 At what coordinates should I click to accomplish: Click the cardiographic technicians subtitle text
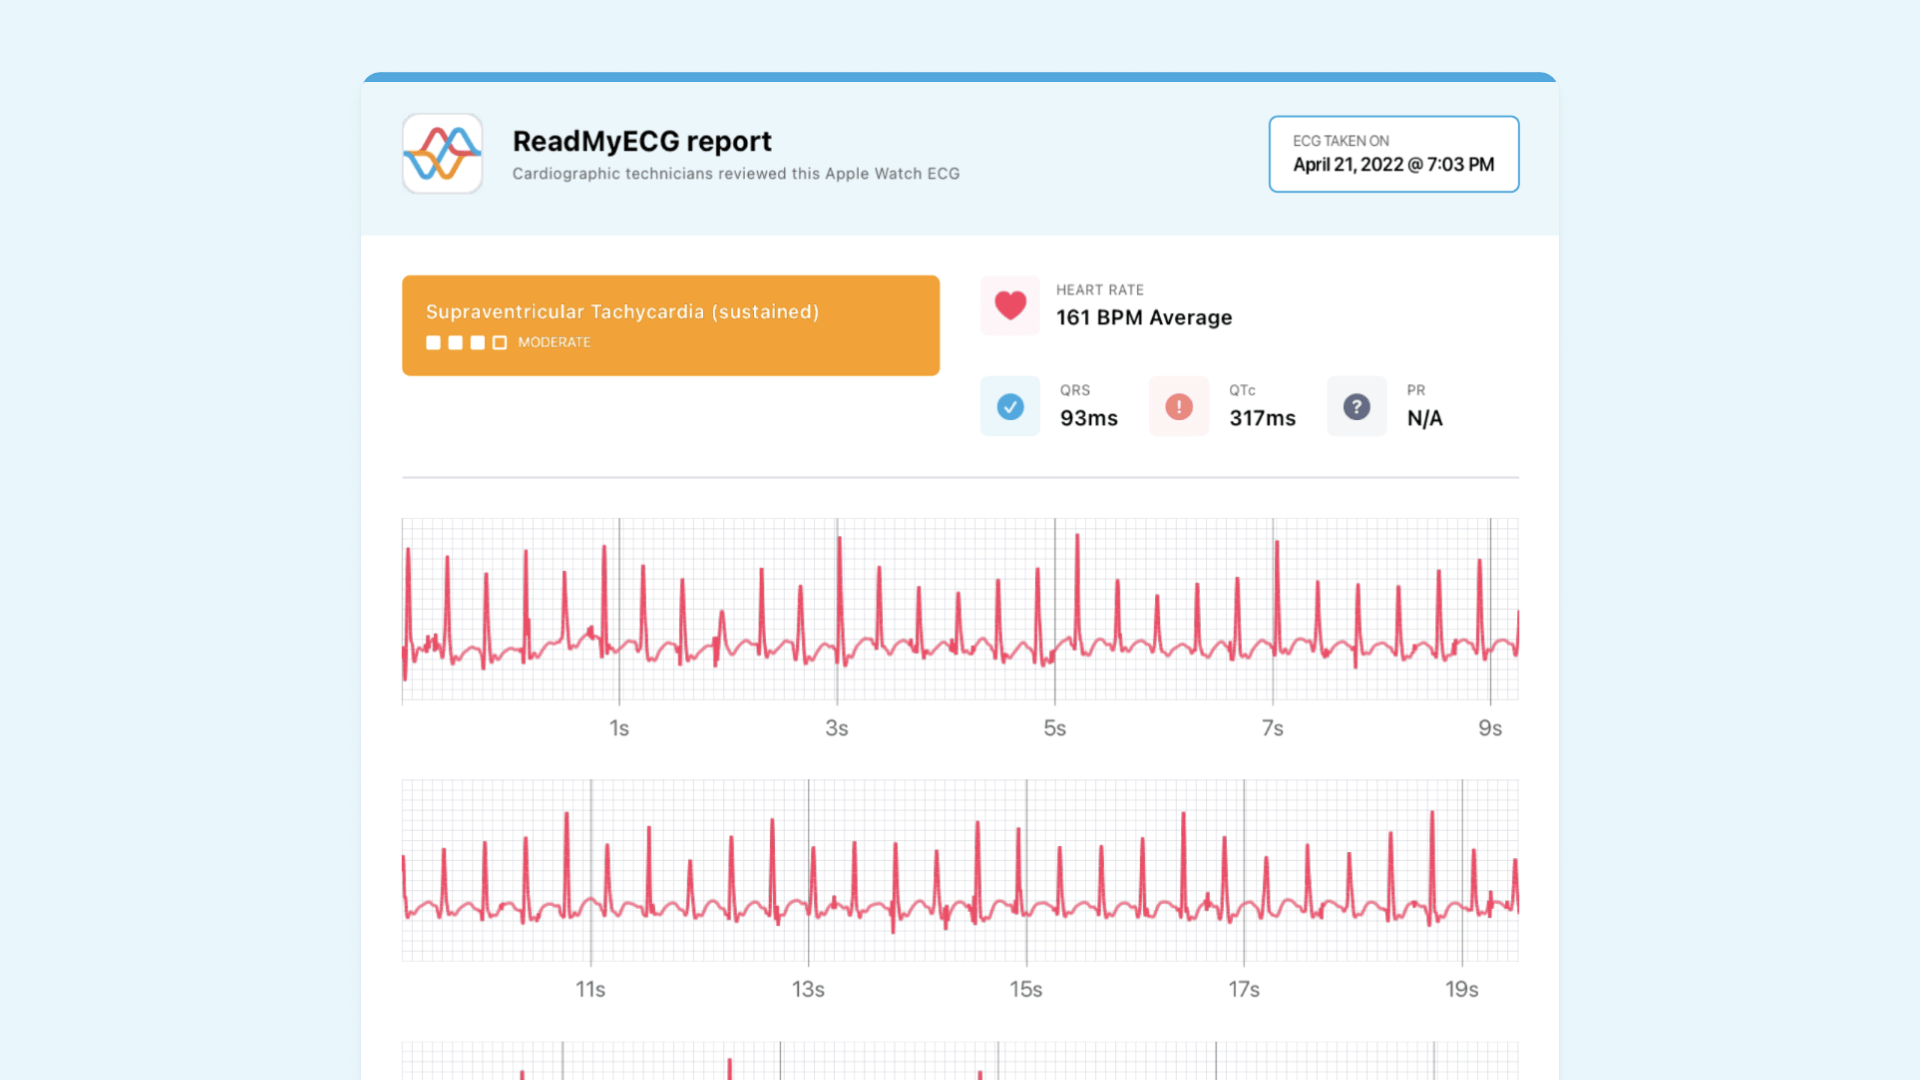[736, 174]
